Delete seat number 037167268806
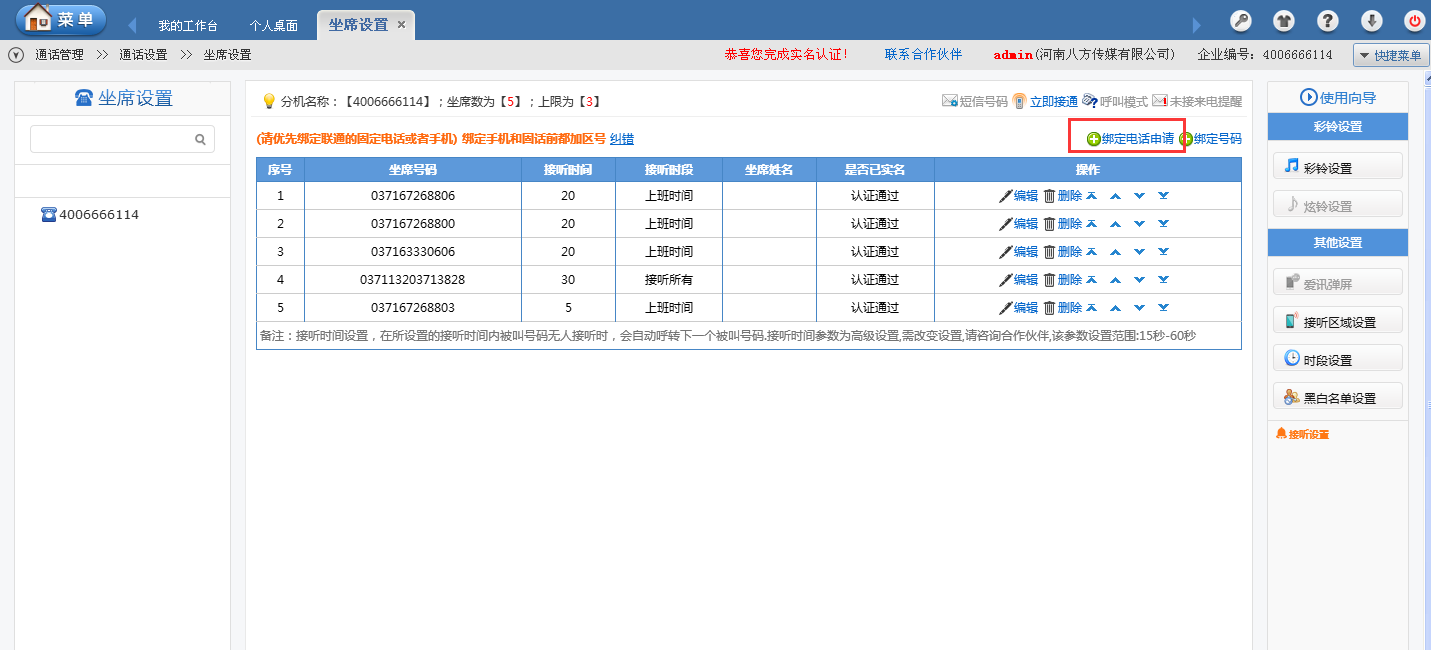 (1062, 196)
